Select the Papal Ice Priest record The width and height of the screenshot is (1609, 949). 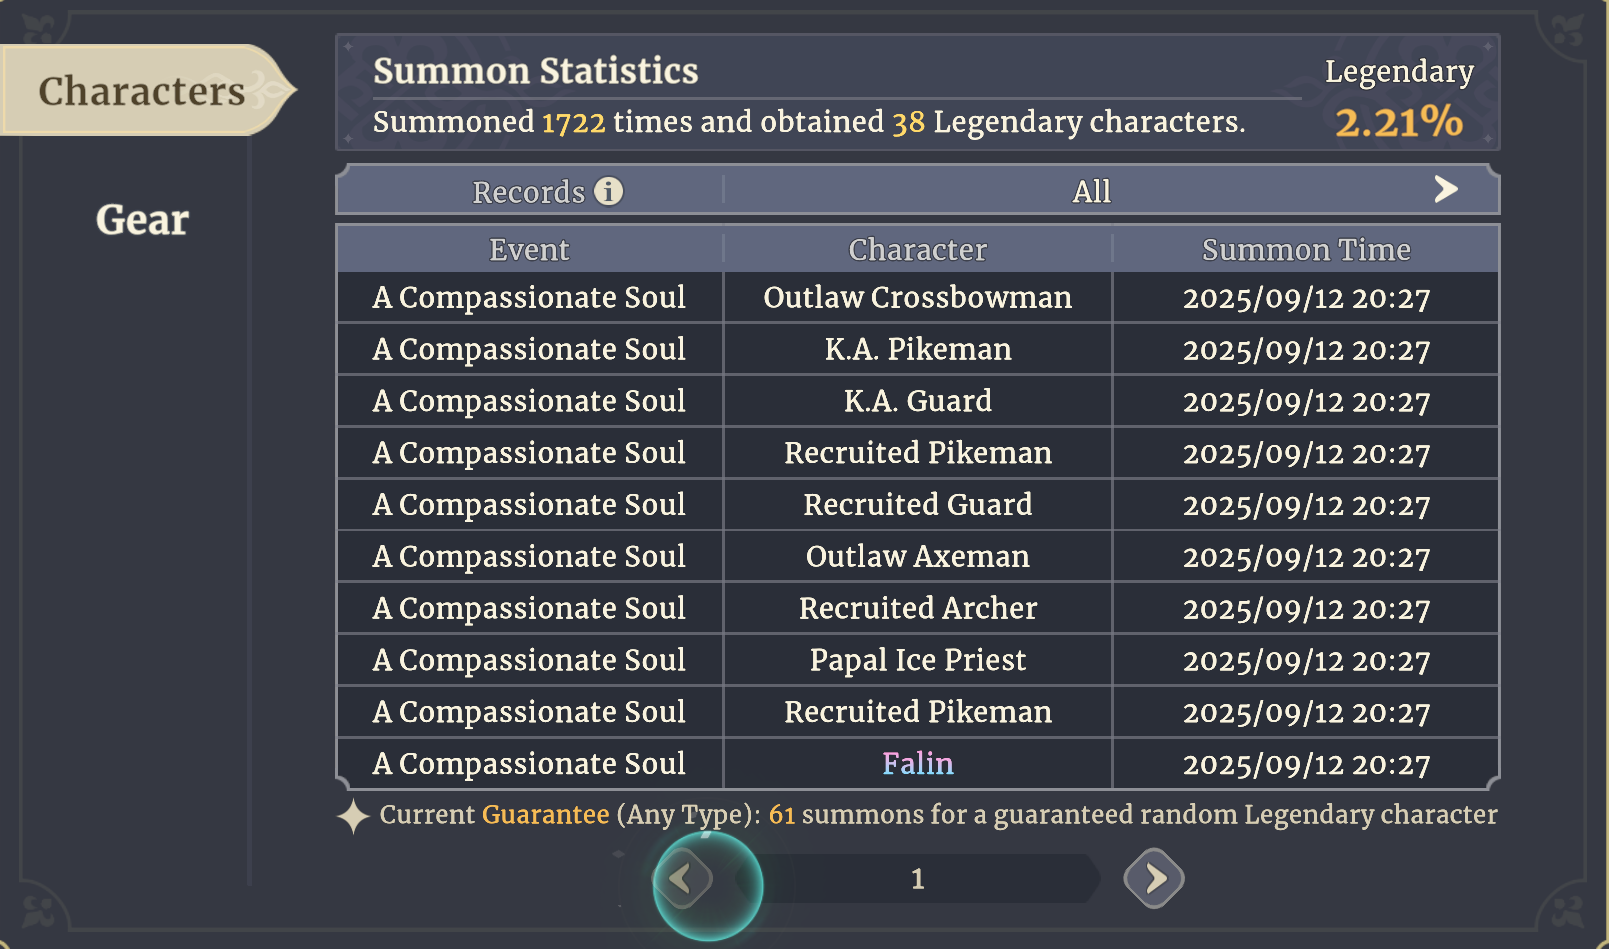tap(917, 660)
